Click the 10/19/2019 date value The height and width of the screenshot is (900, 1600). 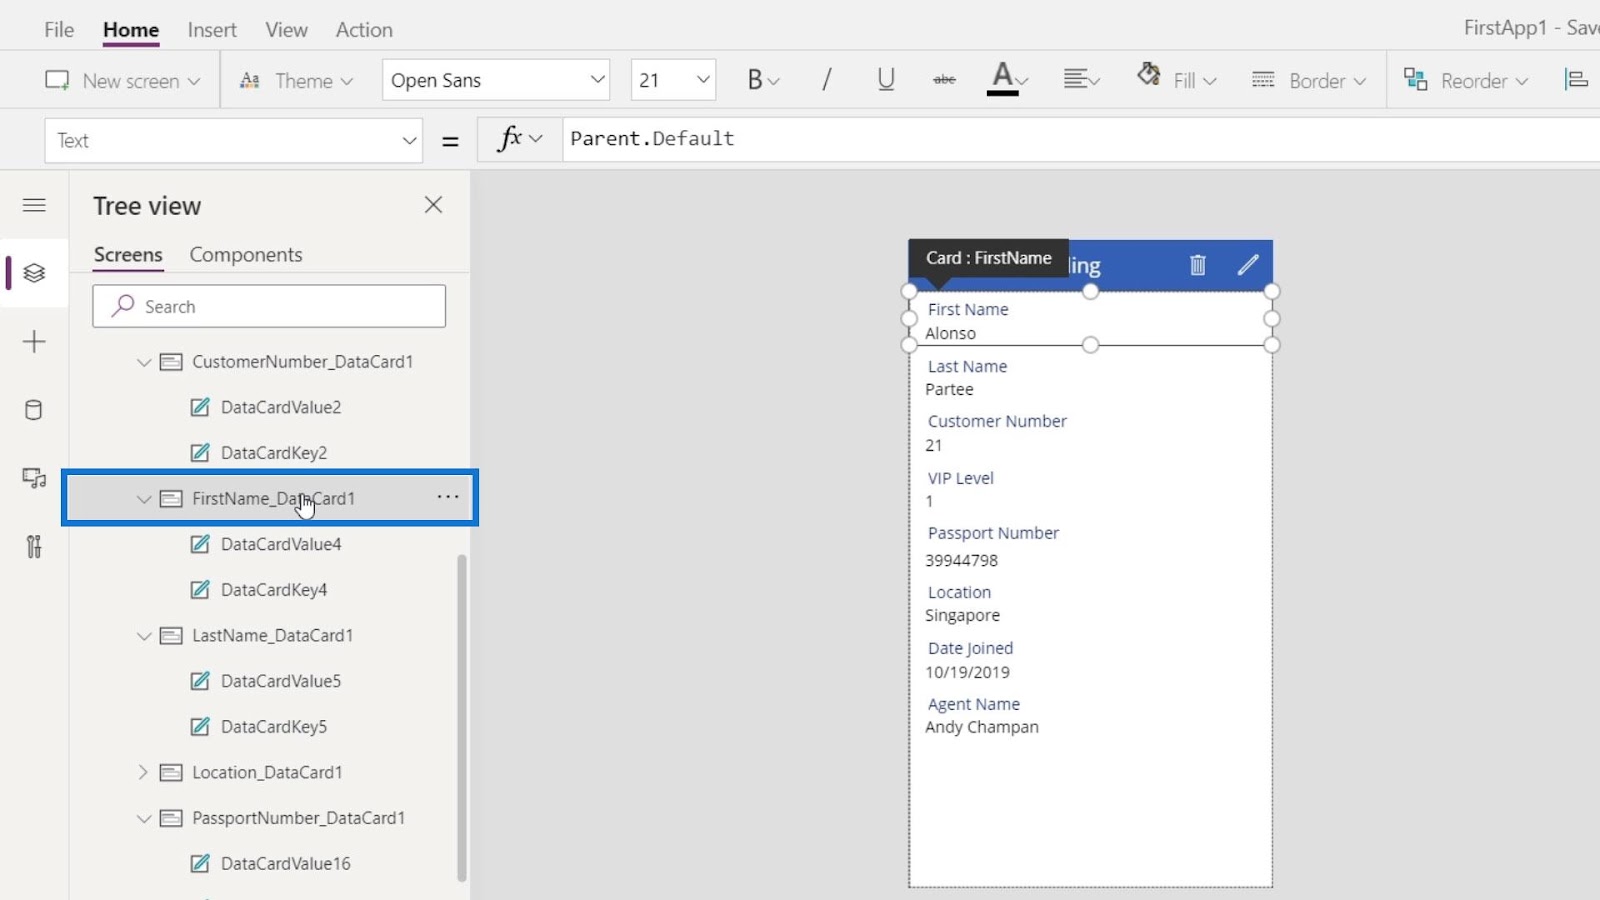pos(967,673)
